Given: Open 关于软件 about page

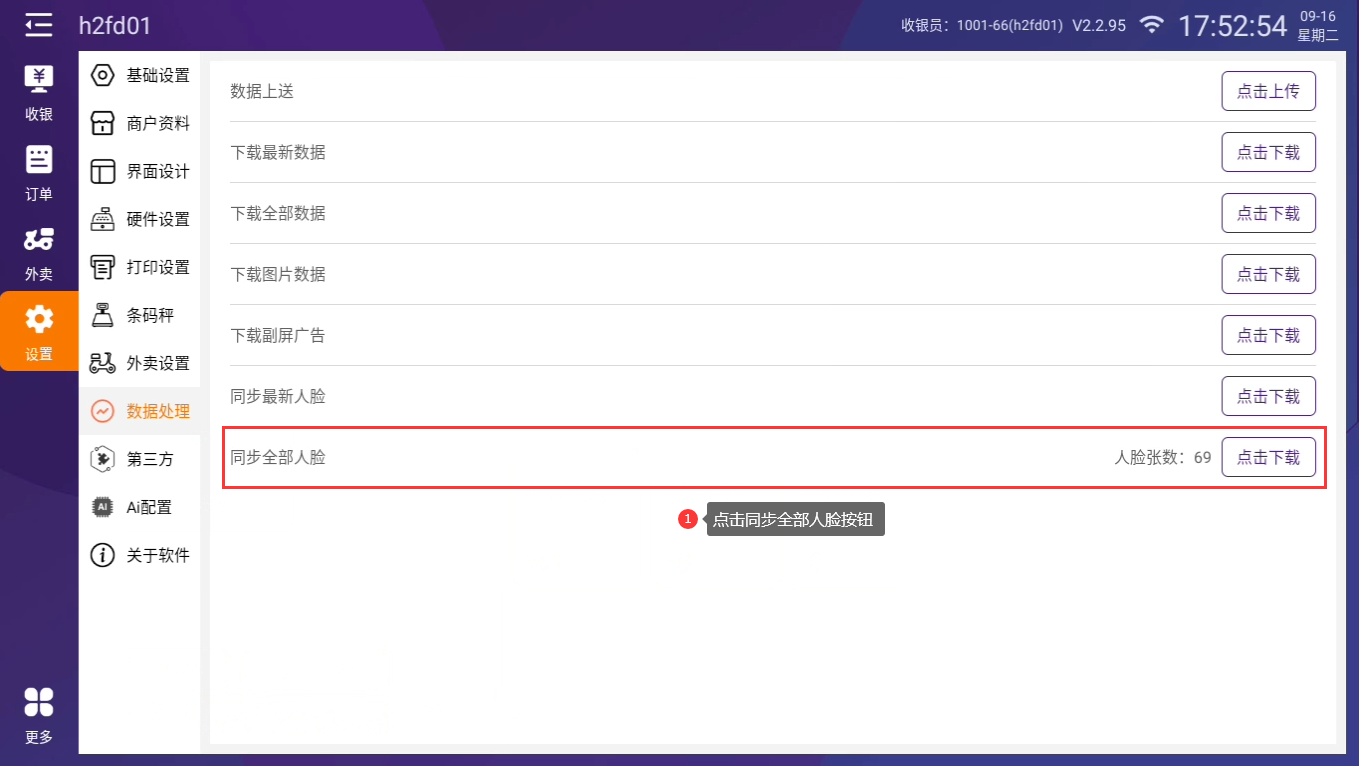Looking at the screenshot, I should coord(157,556).
